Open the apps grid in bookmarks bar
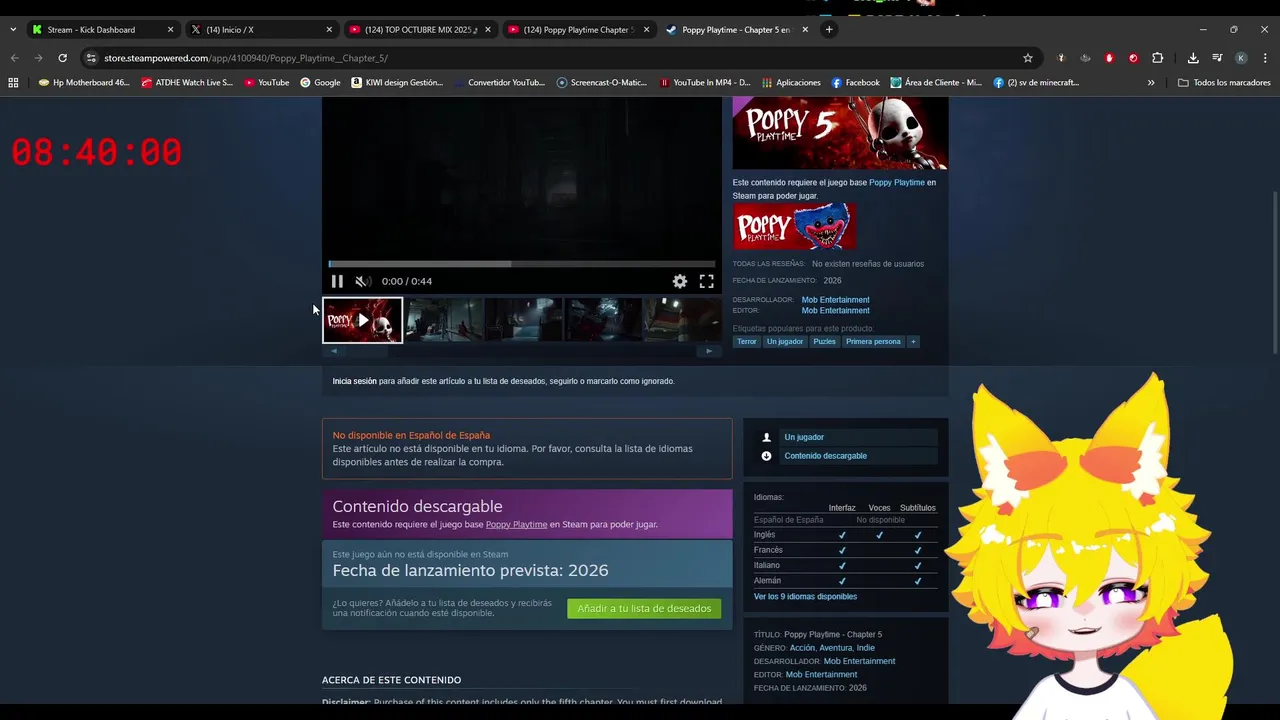 point(13,83)
